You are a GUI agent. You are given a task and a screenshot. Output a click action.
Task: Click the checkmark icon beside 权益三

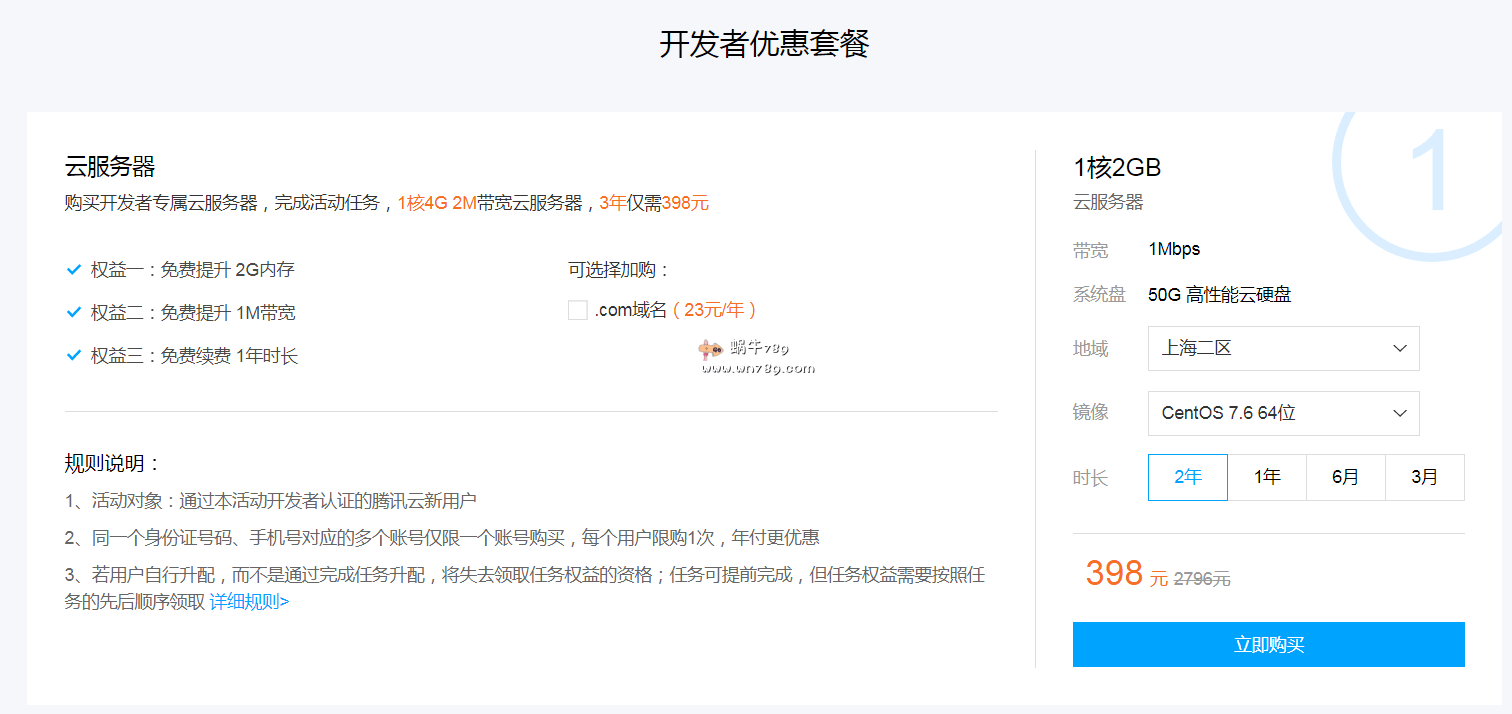tap(73, 356)
